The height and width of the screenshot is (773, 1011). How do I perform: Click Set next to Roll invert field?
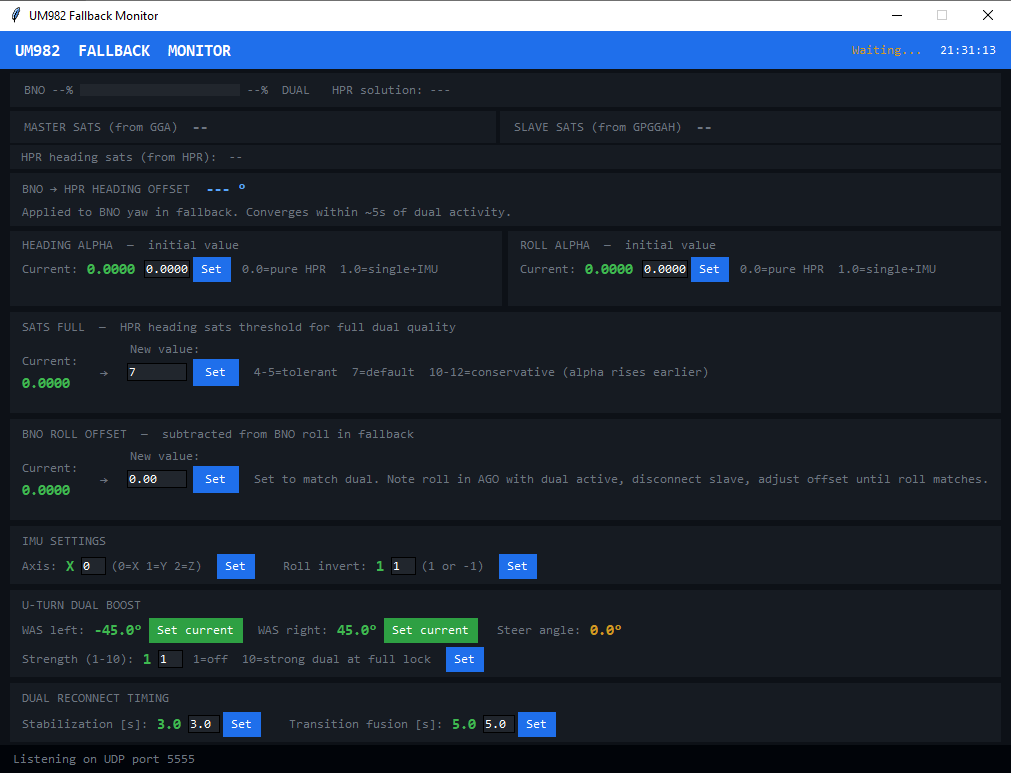(x=517, y=567)
